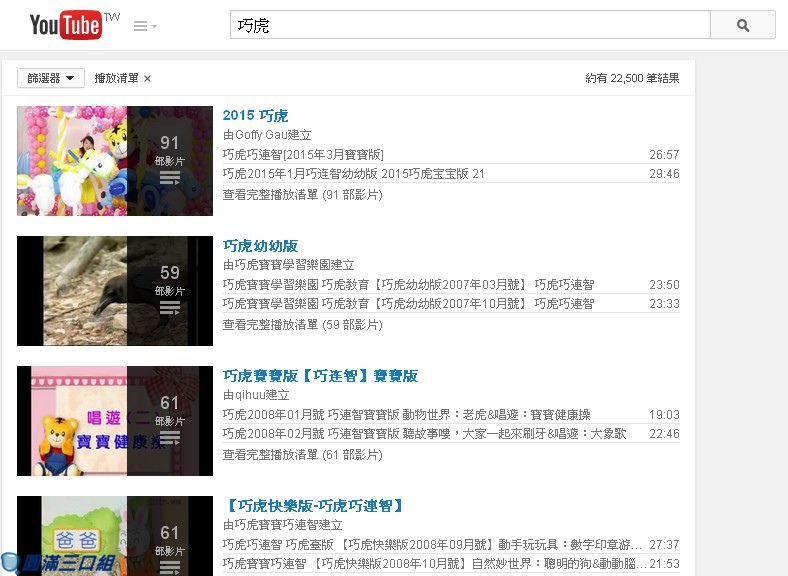The image size is (788, 576).
Task: Play 巧虎2008年02月號 巧連智寶寶版 video
Action: click(425, 434)
